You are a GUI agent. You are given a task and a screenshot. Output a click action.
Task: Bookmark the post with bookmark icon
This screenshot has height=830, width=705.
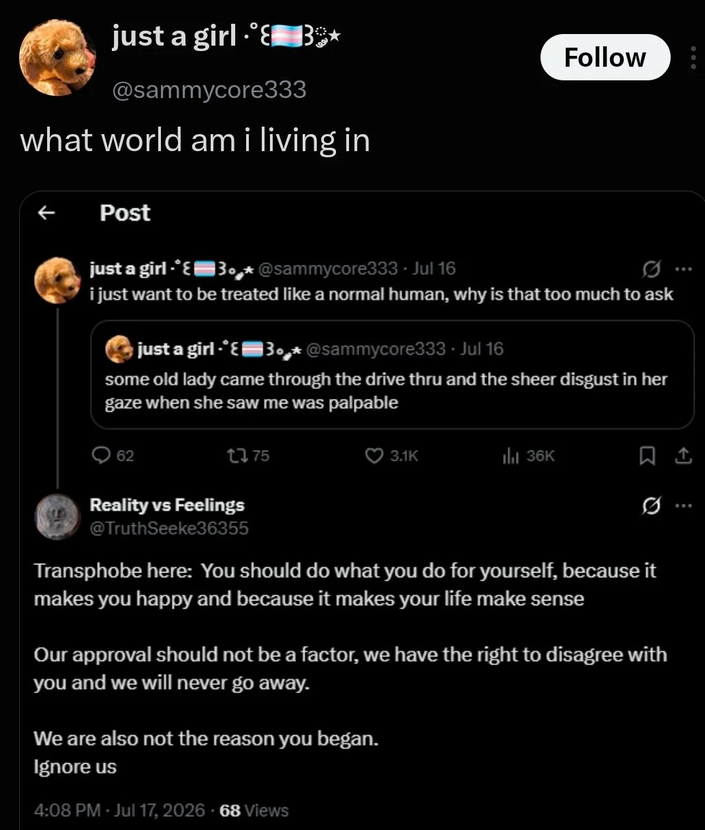(647, 456)
